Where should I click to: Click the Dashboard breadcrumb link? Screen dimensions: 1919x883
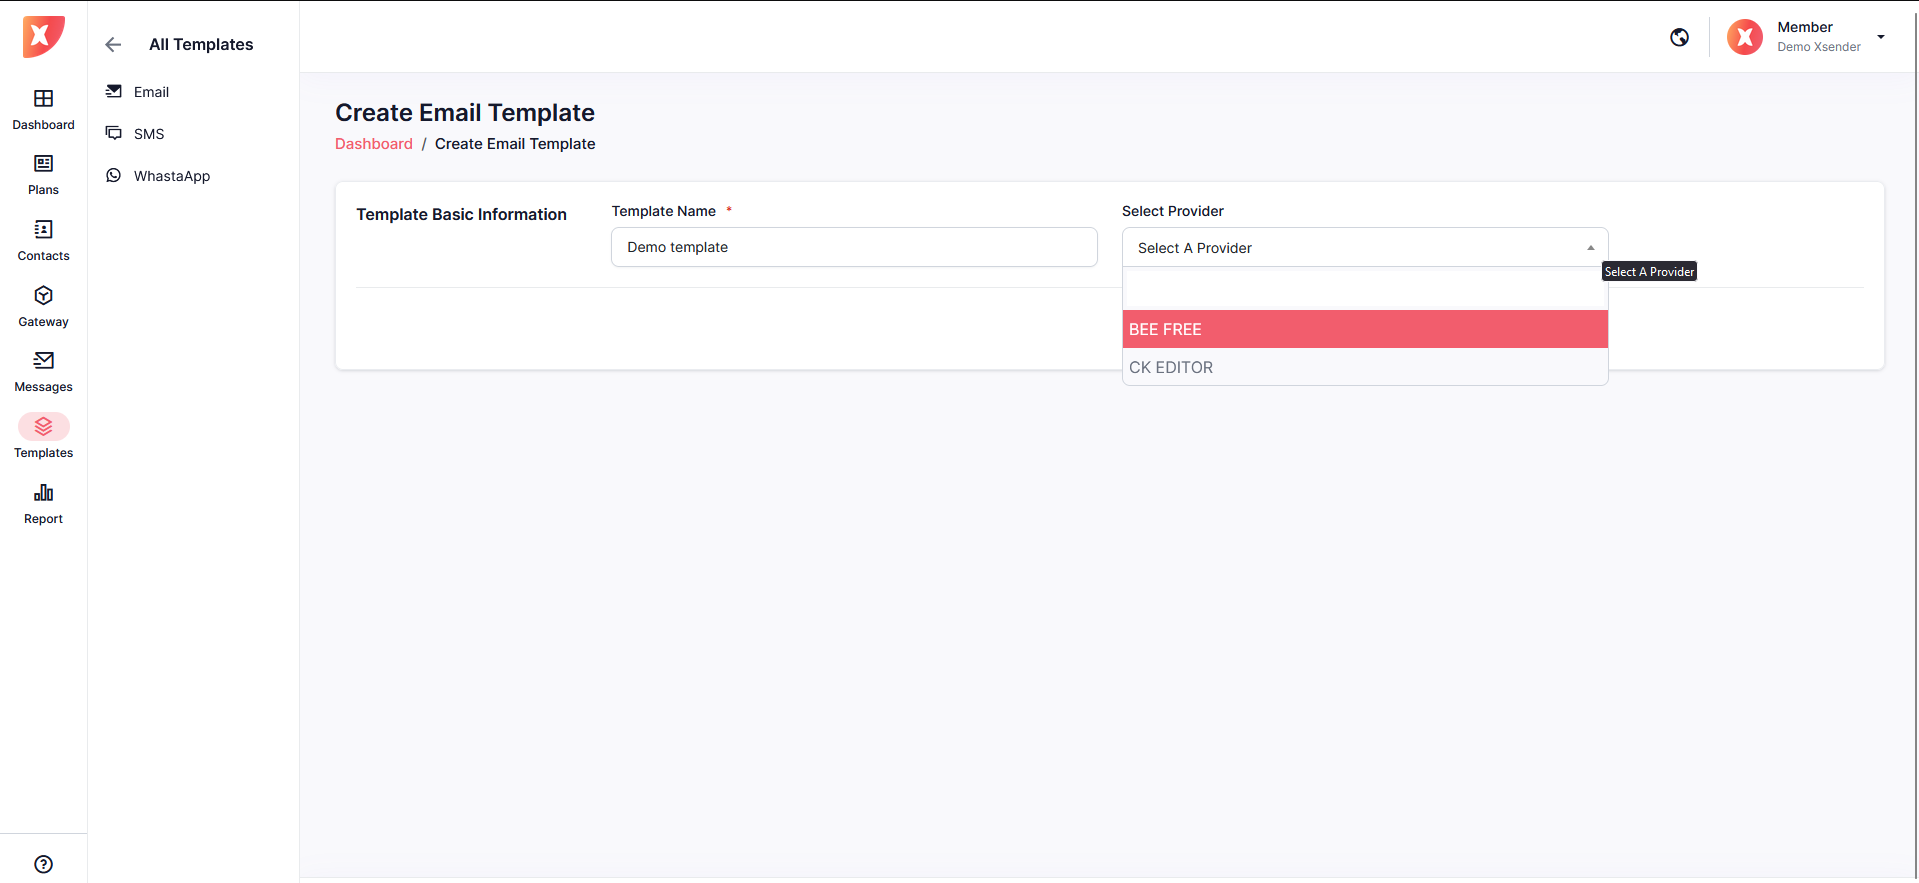[373, 144]
